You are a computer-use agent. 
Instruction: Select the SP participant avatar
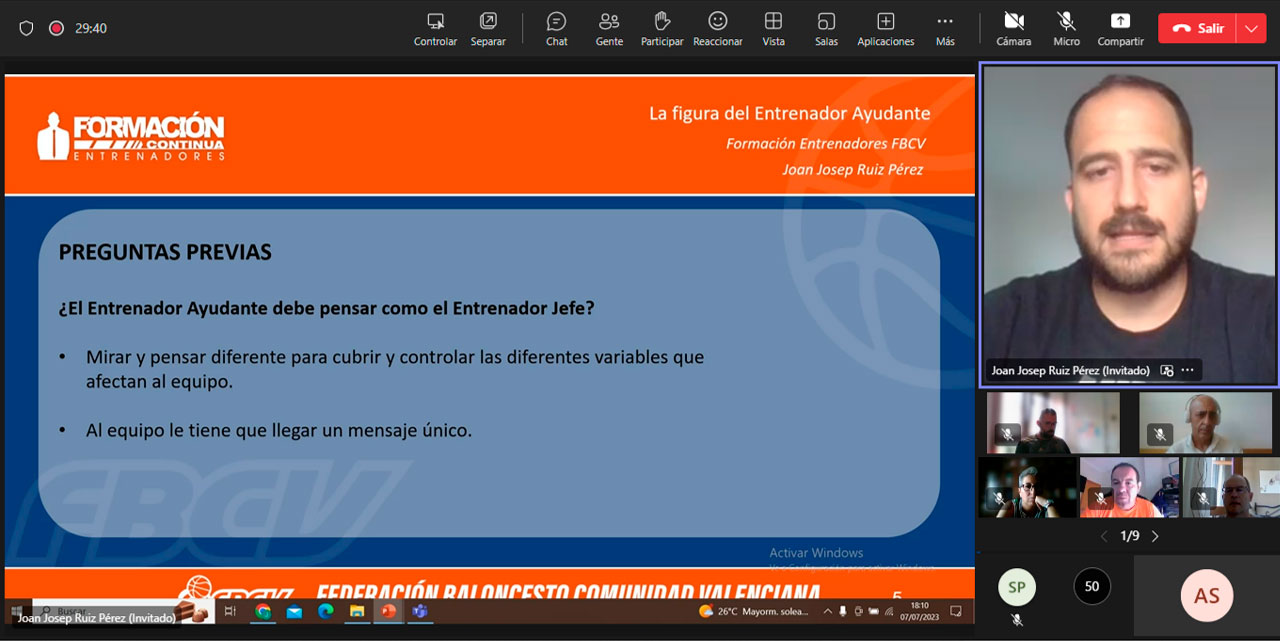pos(1017,587)
